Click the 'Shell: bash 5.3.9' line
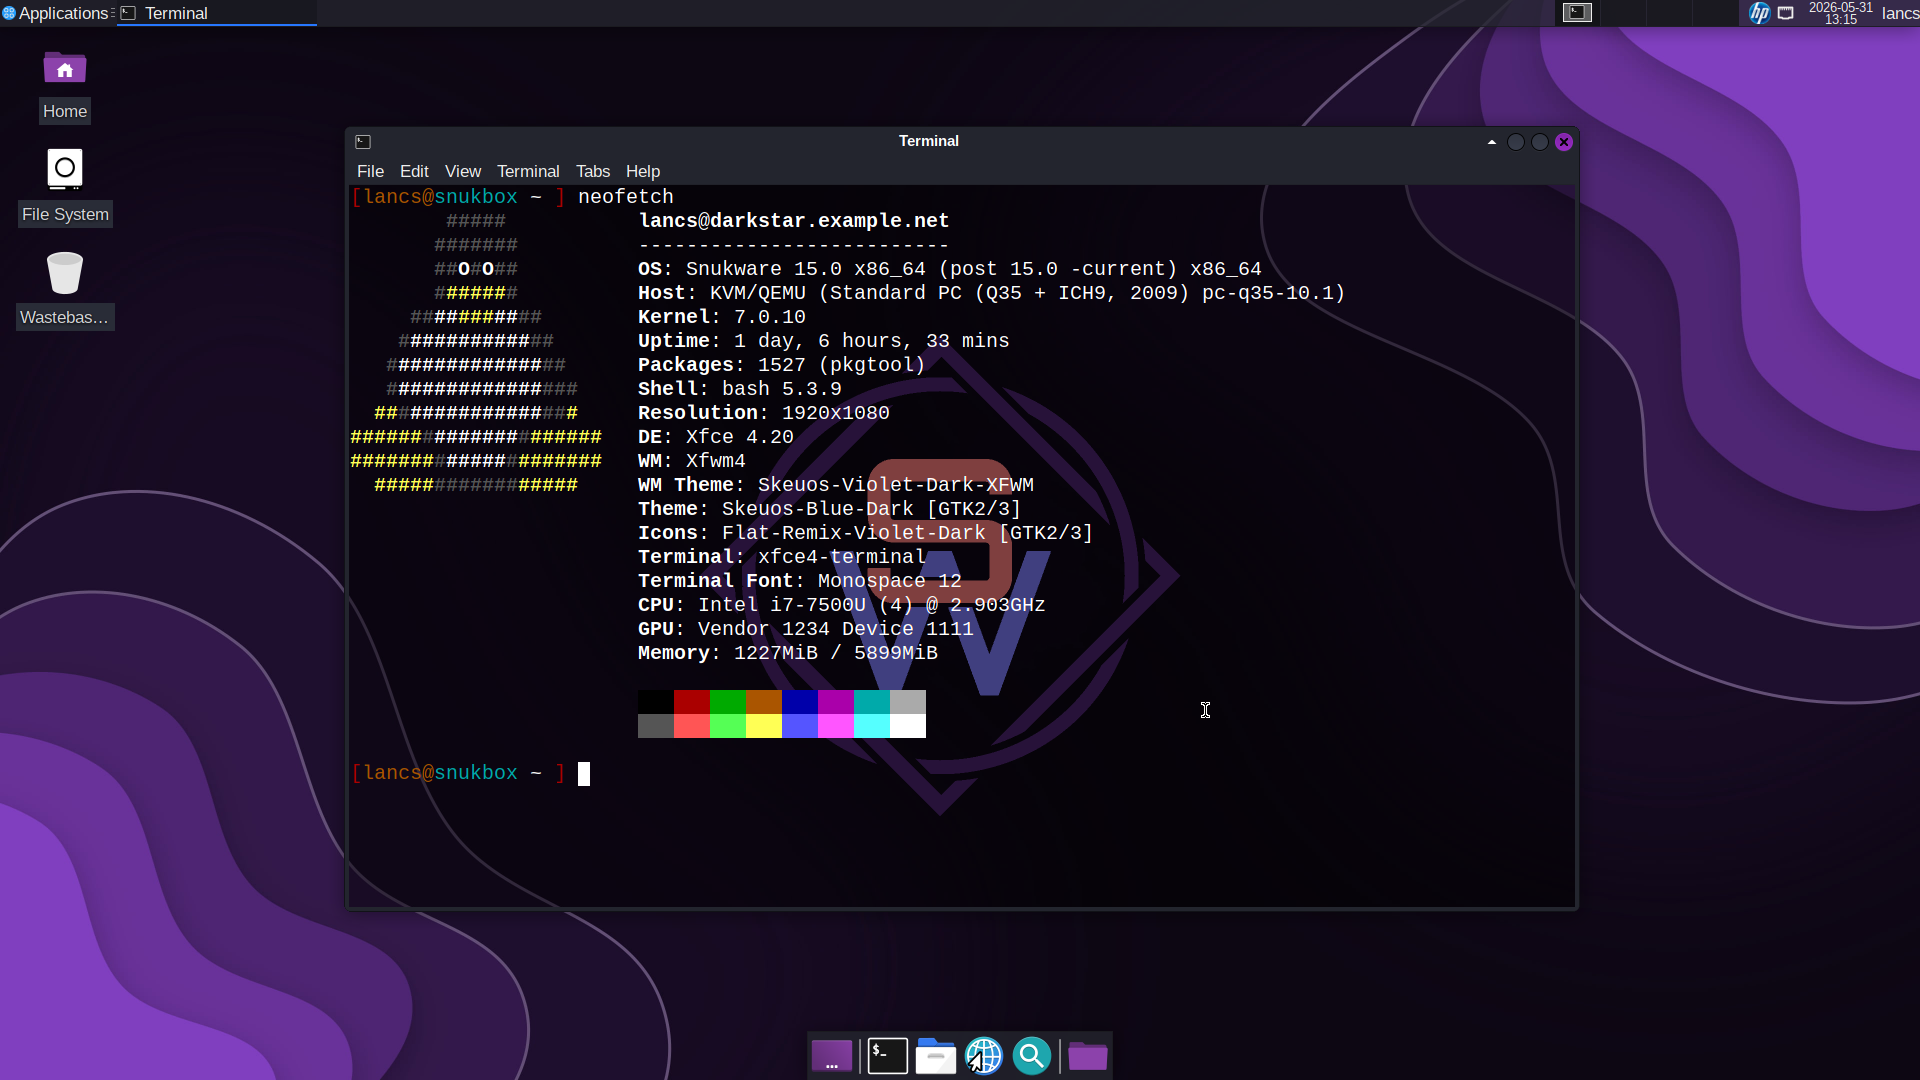The image size is (1920, 1080). point(740,389)
